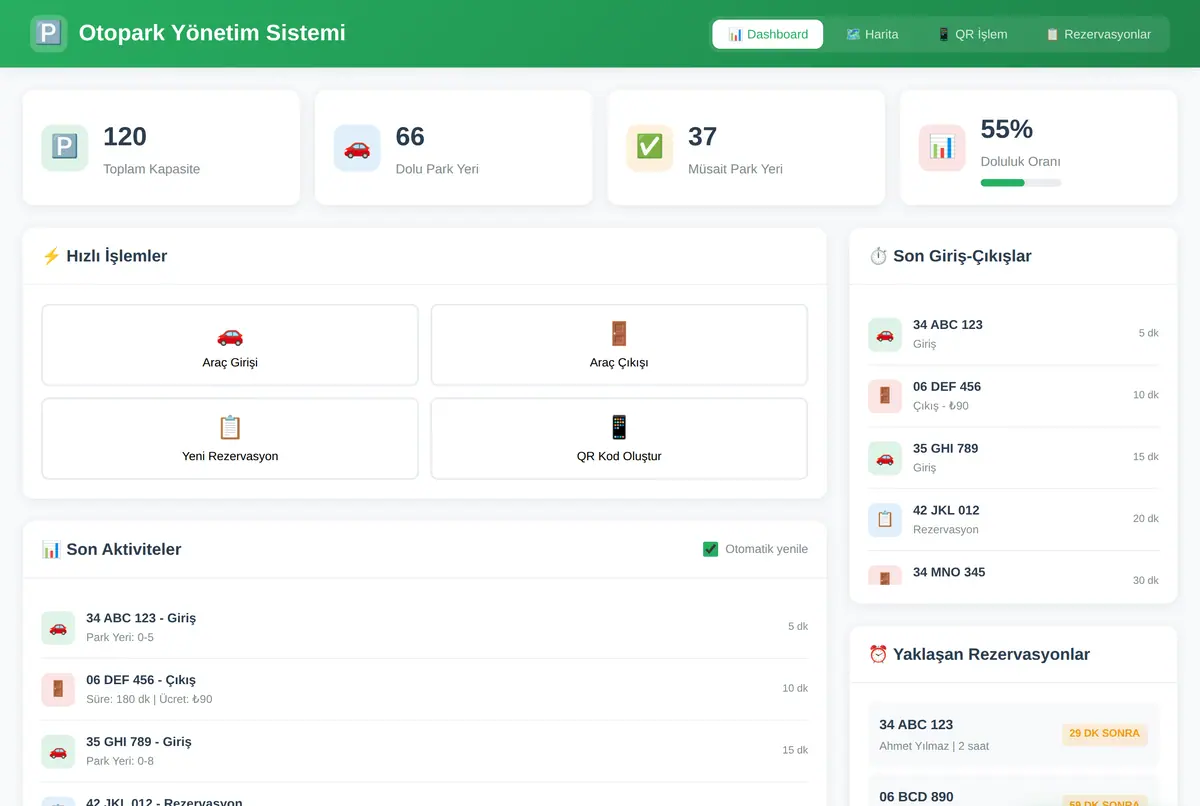The height and width of the screenshot is (806, 1200).
Task: Click the car icon on Dolu Park Yeri card
Action: click(357, 148)
